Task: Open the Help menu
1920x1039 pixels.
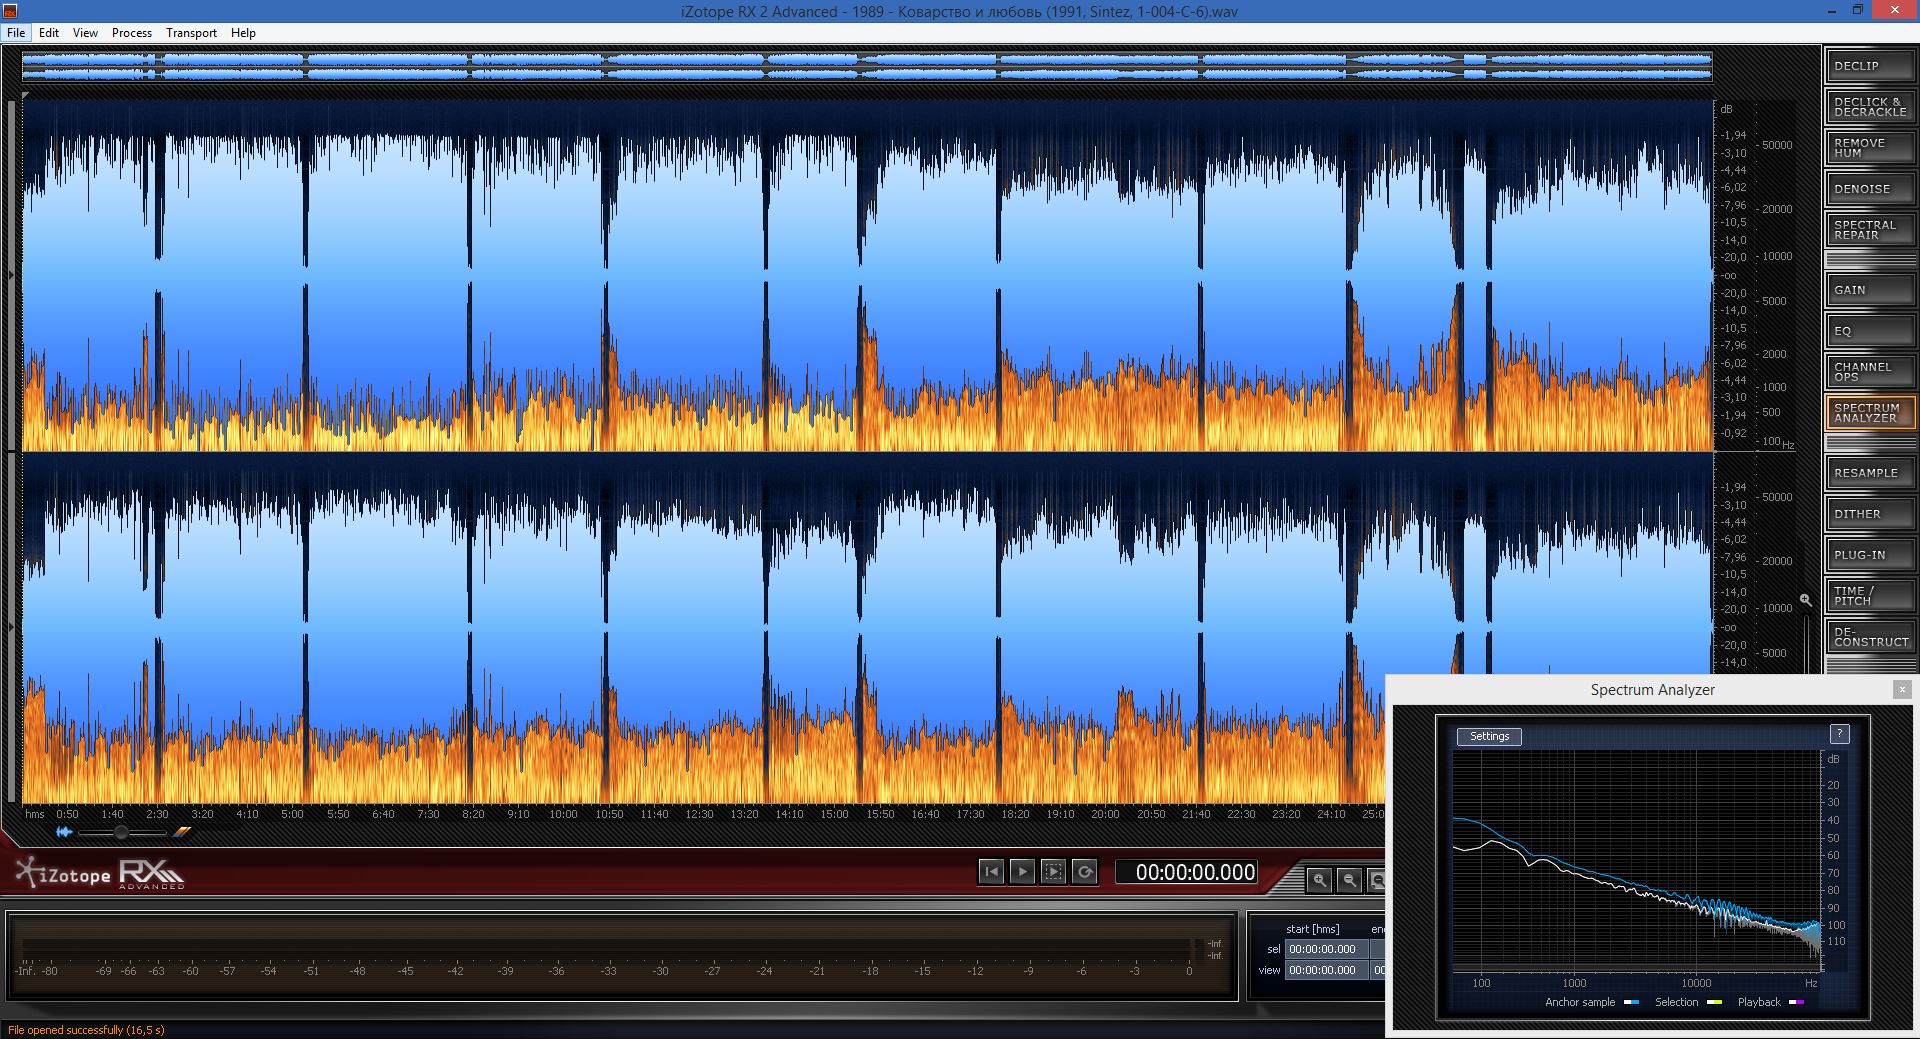Action: (x=243, y=33)
